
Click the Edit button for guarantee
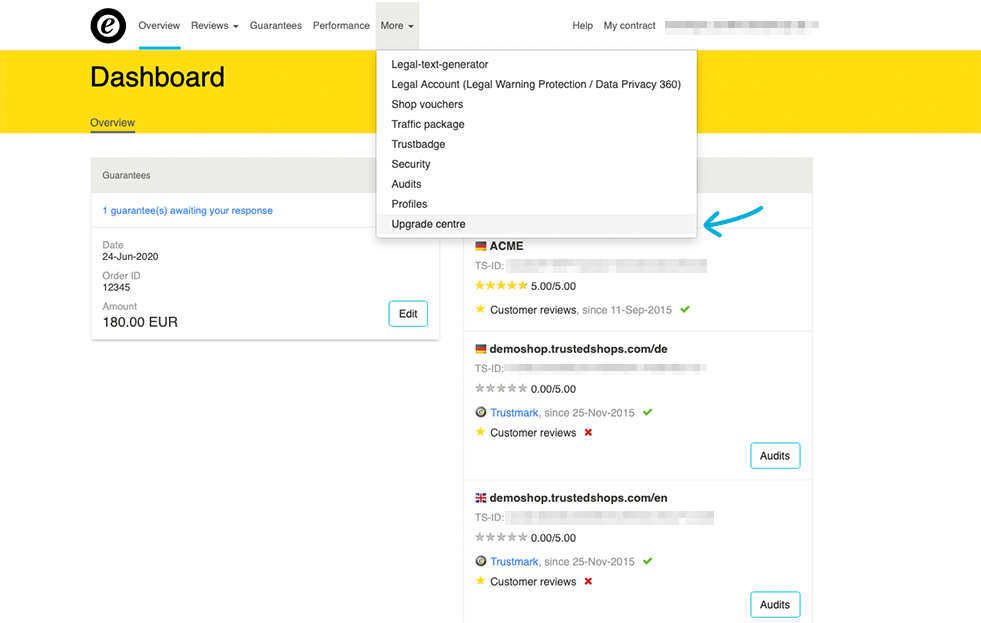(408, 314)
